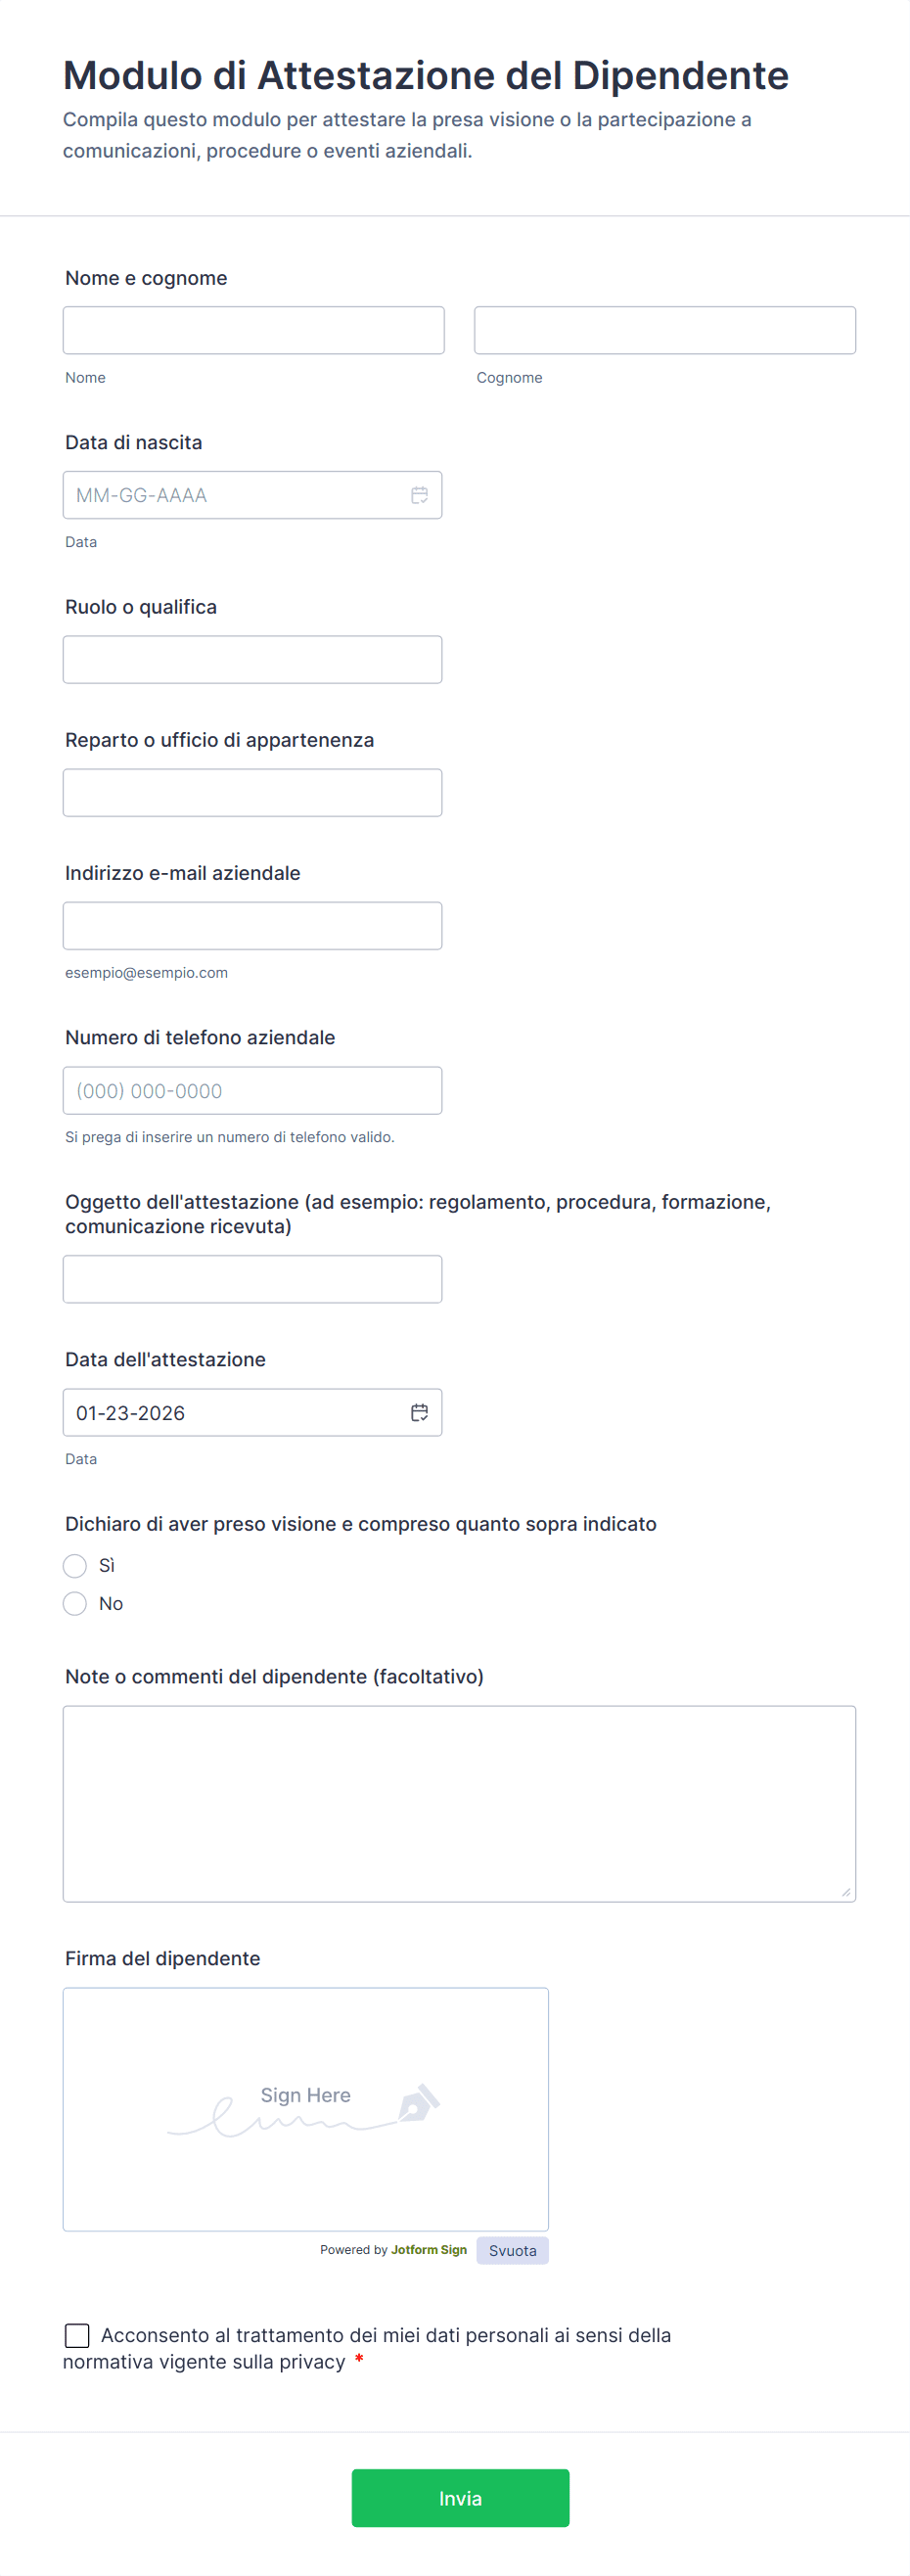Click the Indirizzo e-mail aziendale field
The height and width of the screenshot is (2576, 910).
[x=252, y=925]
